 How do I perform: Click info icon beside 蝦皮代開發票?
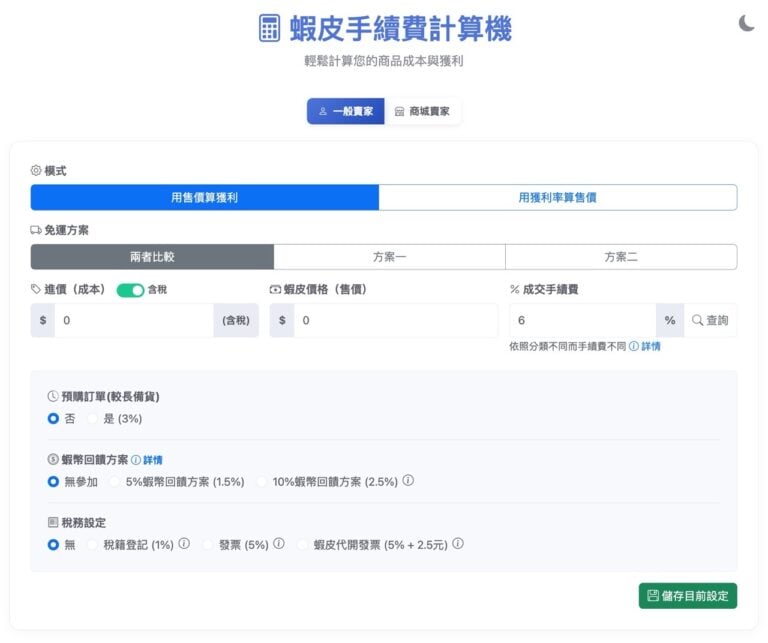457,544
